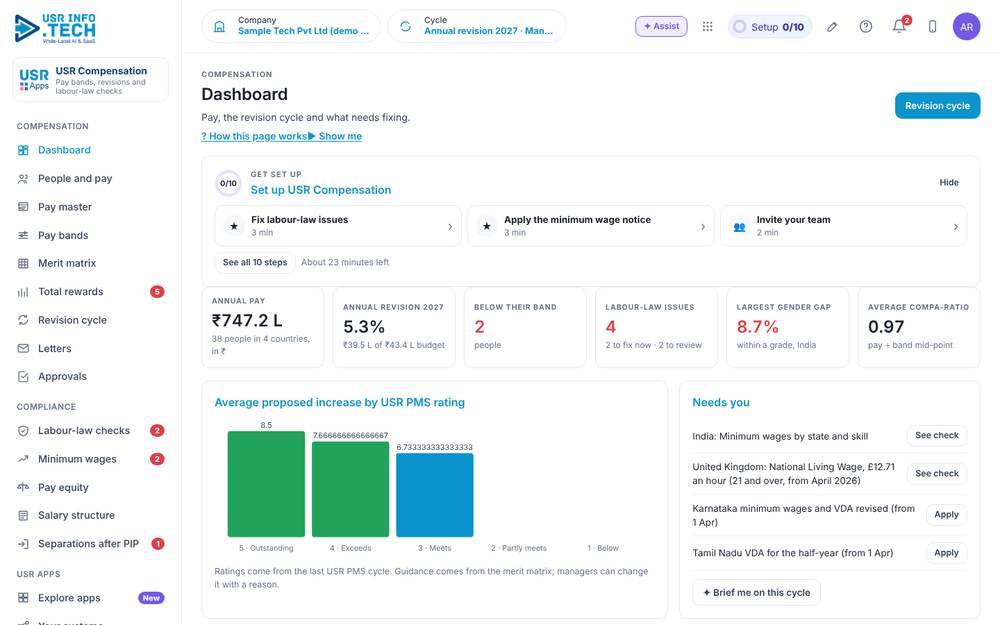Open the AR user avatar
The image size is (1000, 625).
966,27
